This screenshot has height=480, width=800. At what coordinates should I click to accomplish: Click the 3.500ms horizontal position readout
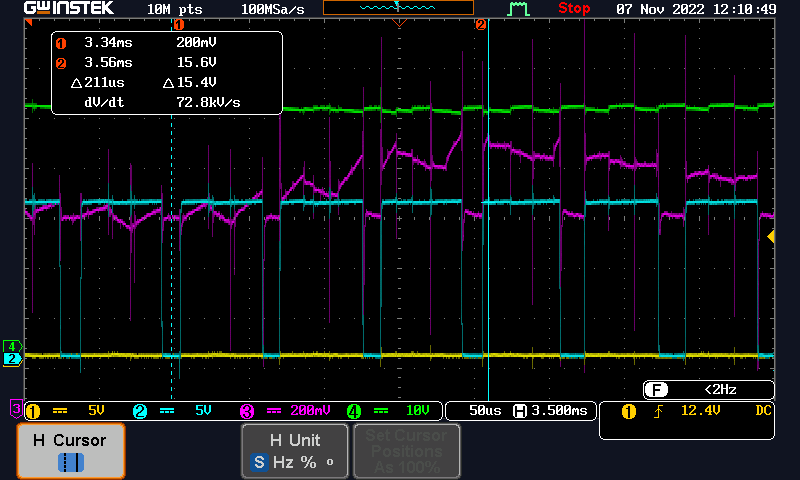559,411
